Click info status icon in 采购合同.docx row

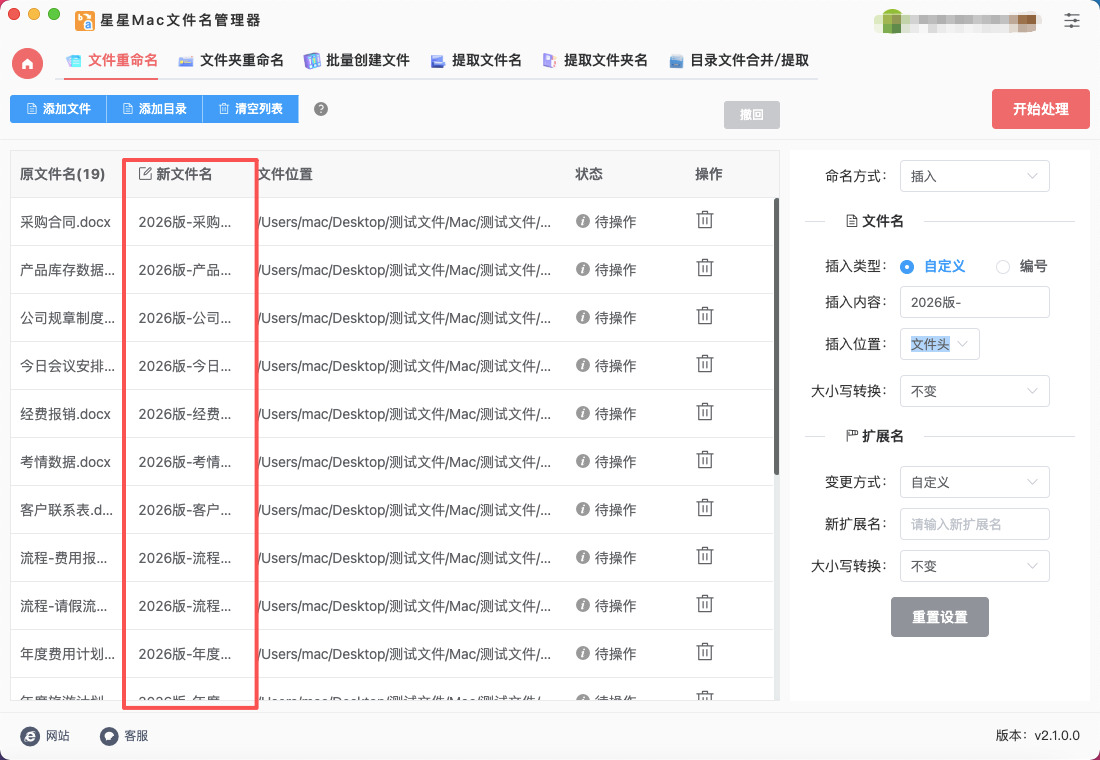coord(582,221)
